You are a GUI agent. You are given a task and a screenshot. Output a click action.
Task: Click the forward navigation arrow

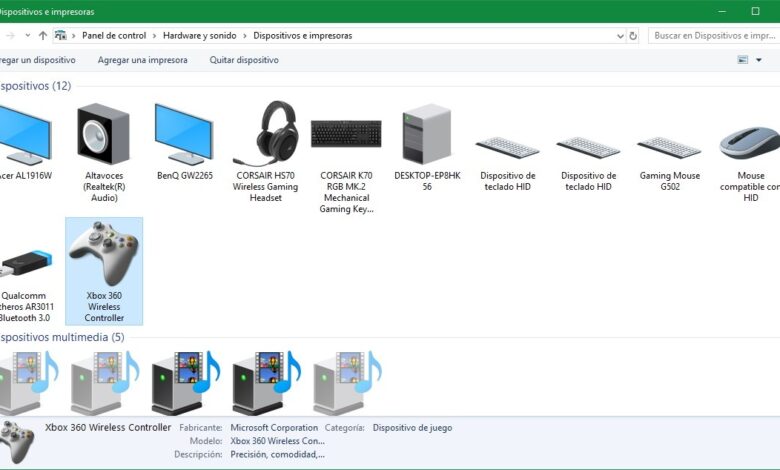tap(10, 36)
